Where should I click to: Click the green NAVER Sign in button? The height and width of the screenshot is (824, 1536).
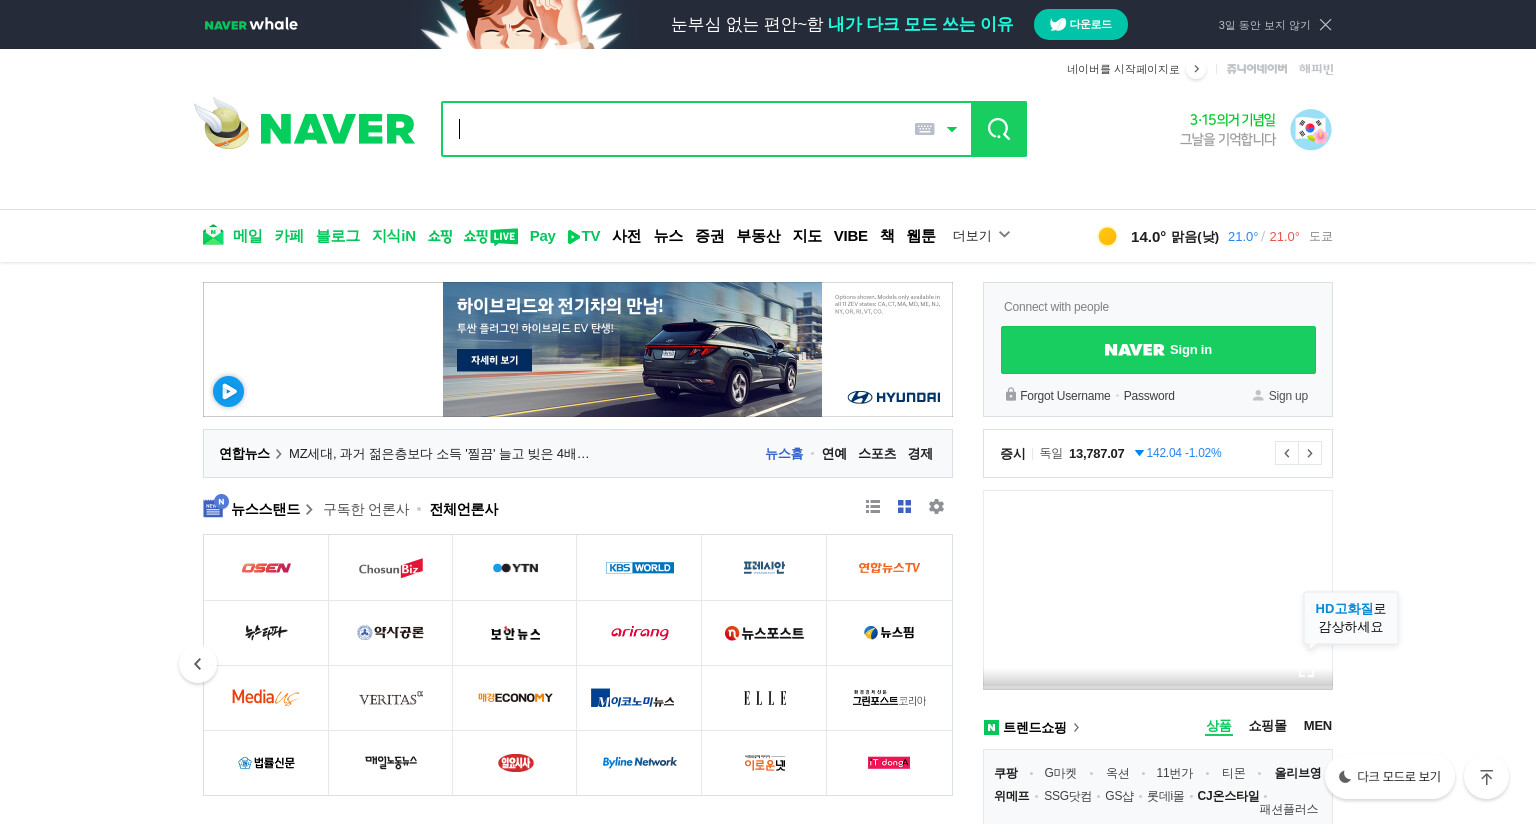1158,350
